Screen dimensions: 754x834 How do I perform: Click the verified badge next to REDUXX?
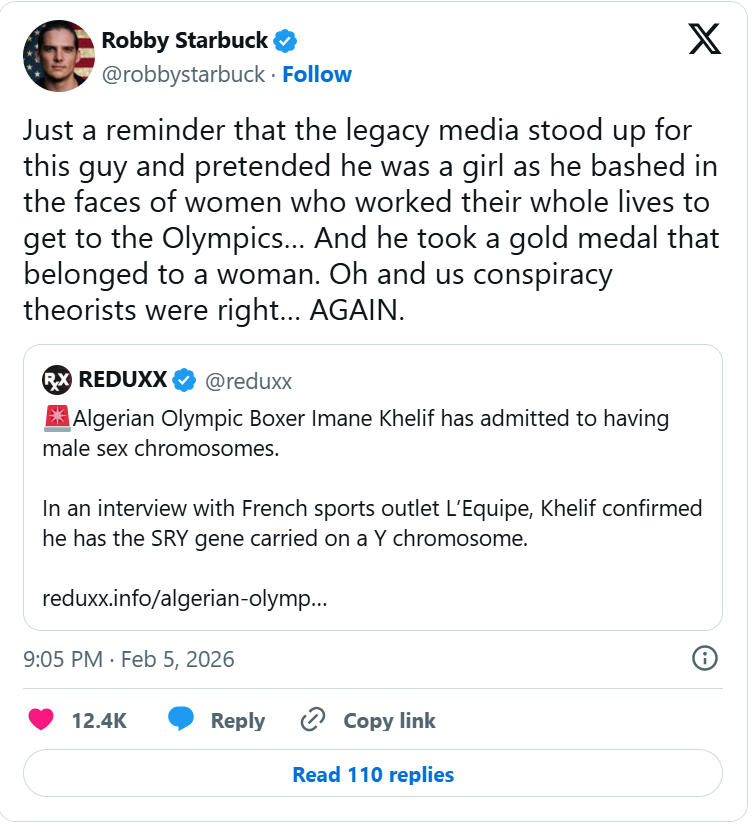[185, 380]
